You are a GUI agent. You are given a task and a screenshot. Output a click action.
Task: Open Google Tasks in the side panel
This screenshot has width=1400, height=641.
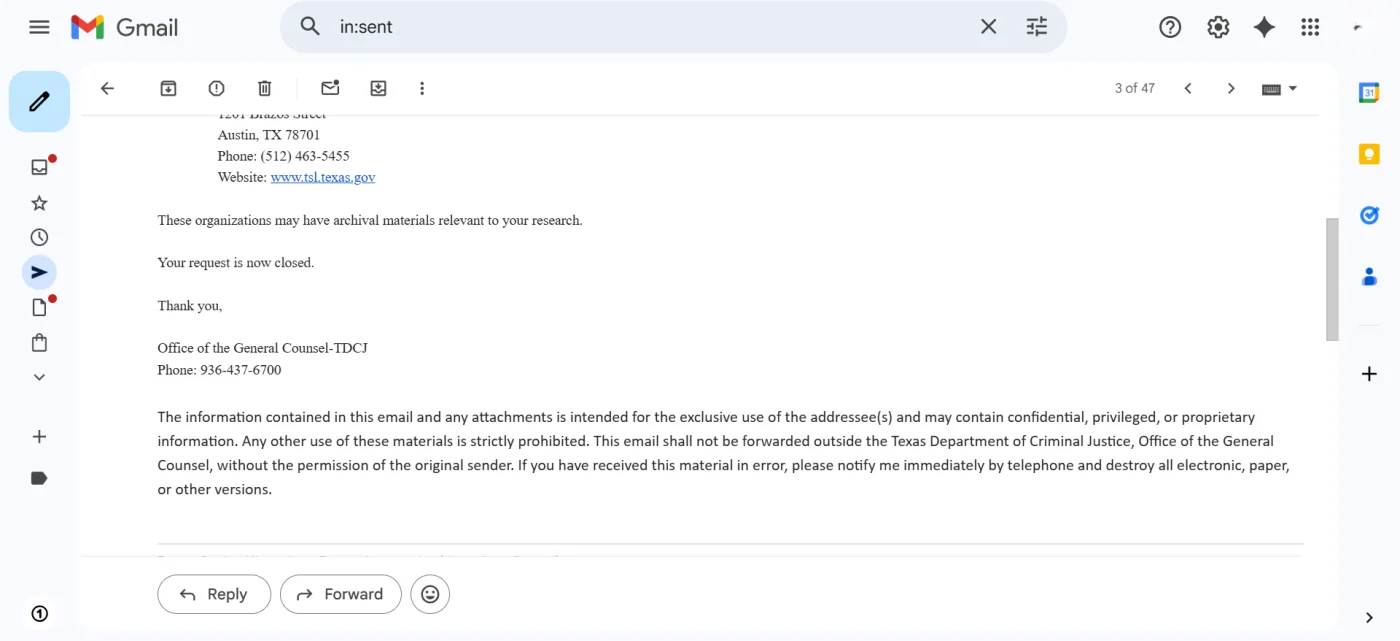pyautogui.click(x=1369, y=214)
